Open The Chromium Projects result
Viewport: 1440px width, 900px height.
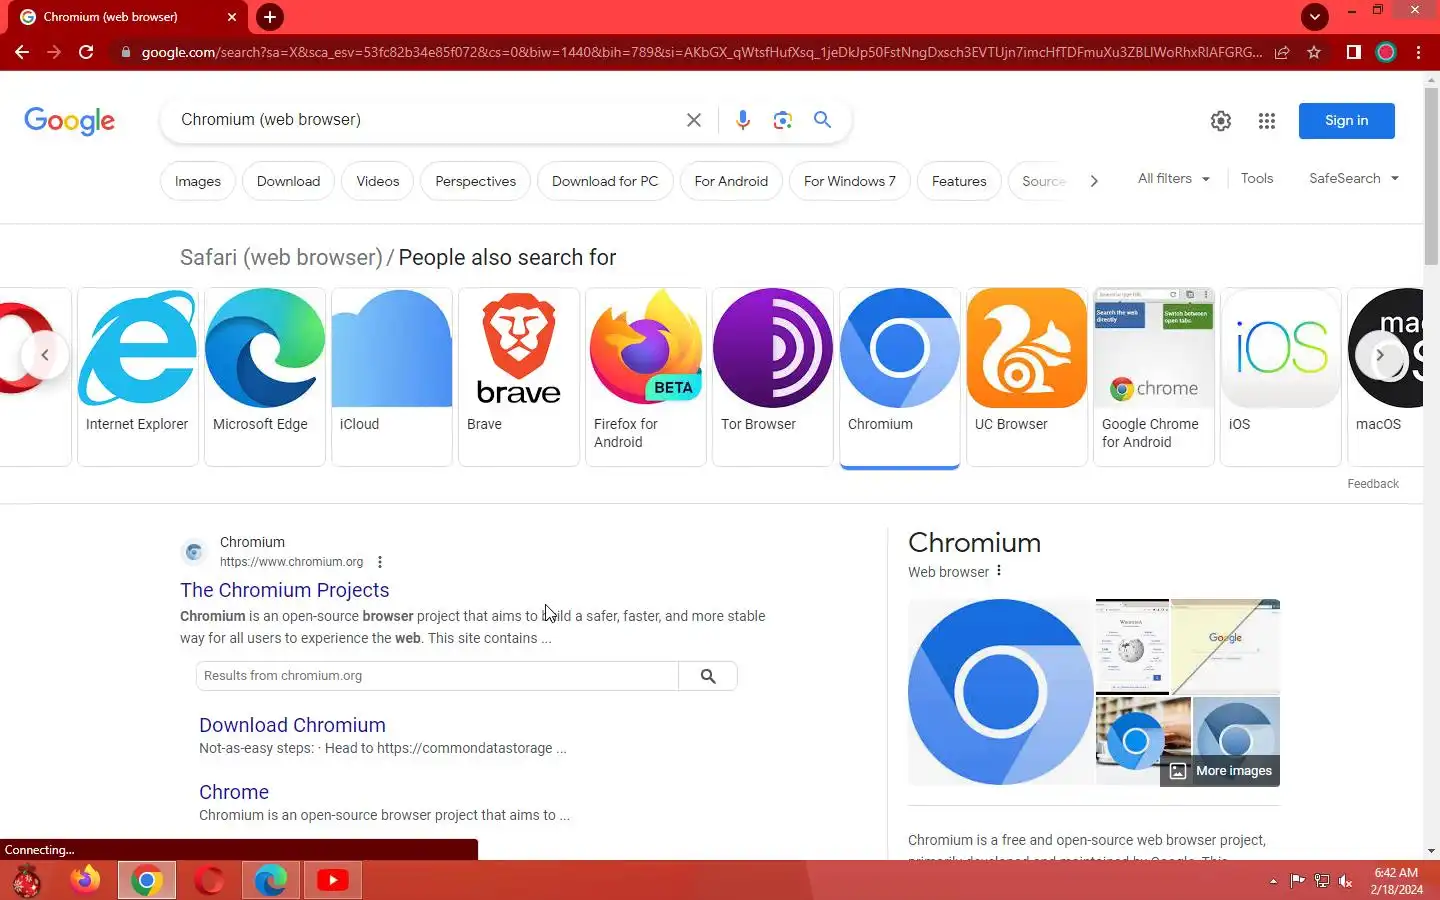pyautogui.click(x=284, y=590)
